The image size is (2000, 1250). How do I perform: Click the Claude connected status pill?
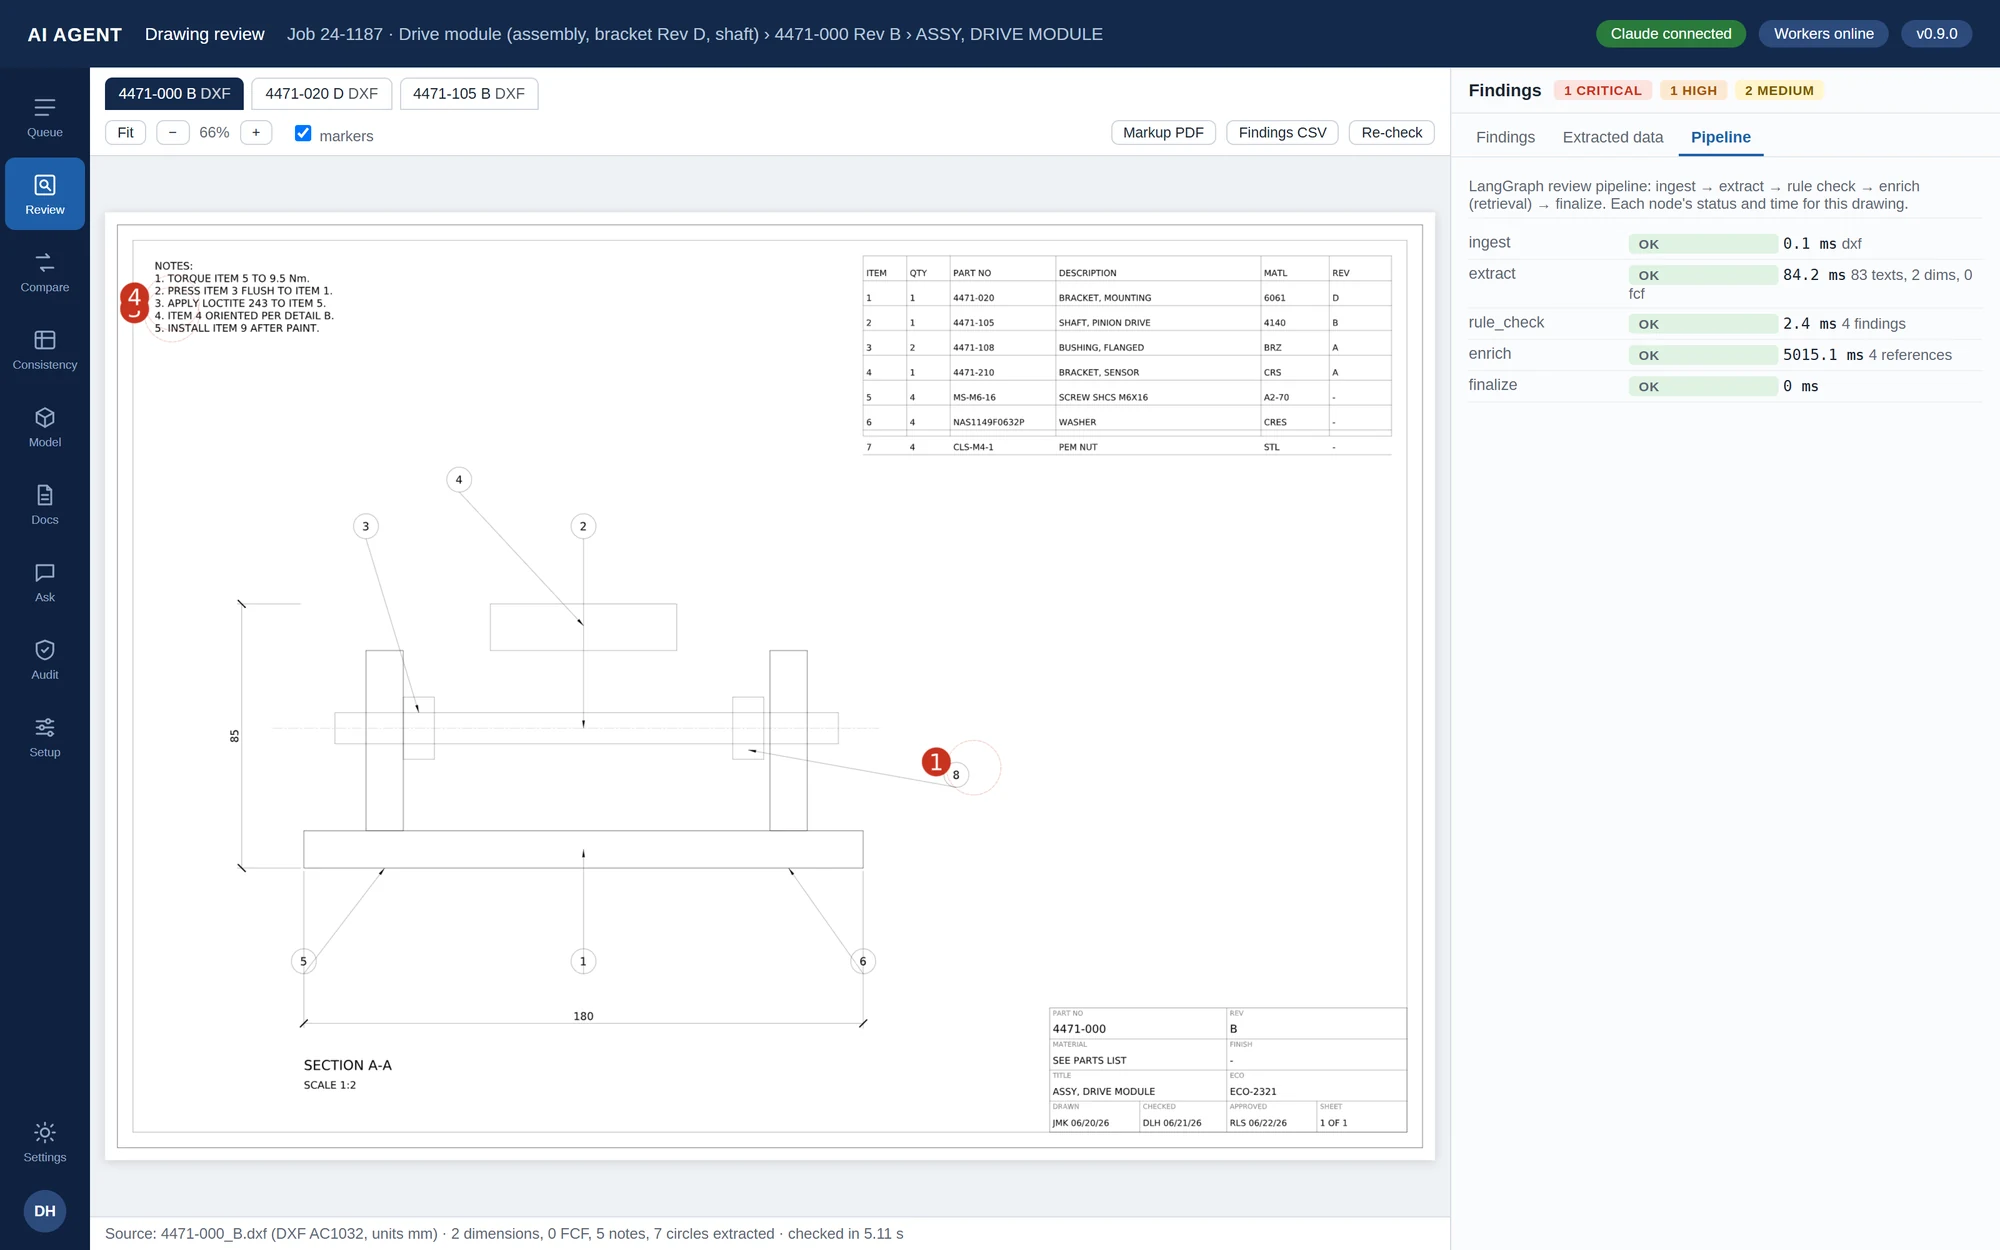[x=1670, y=34]
